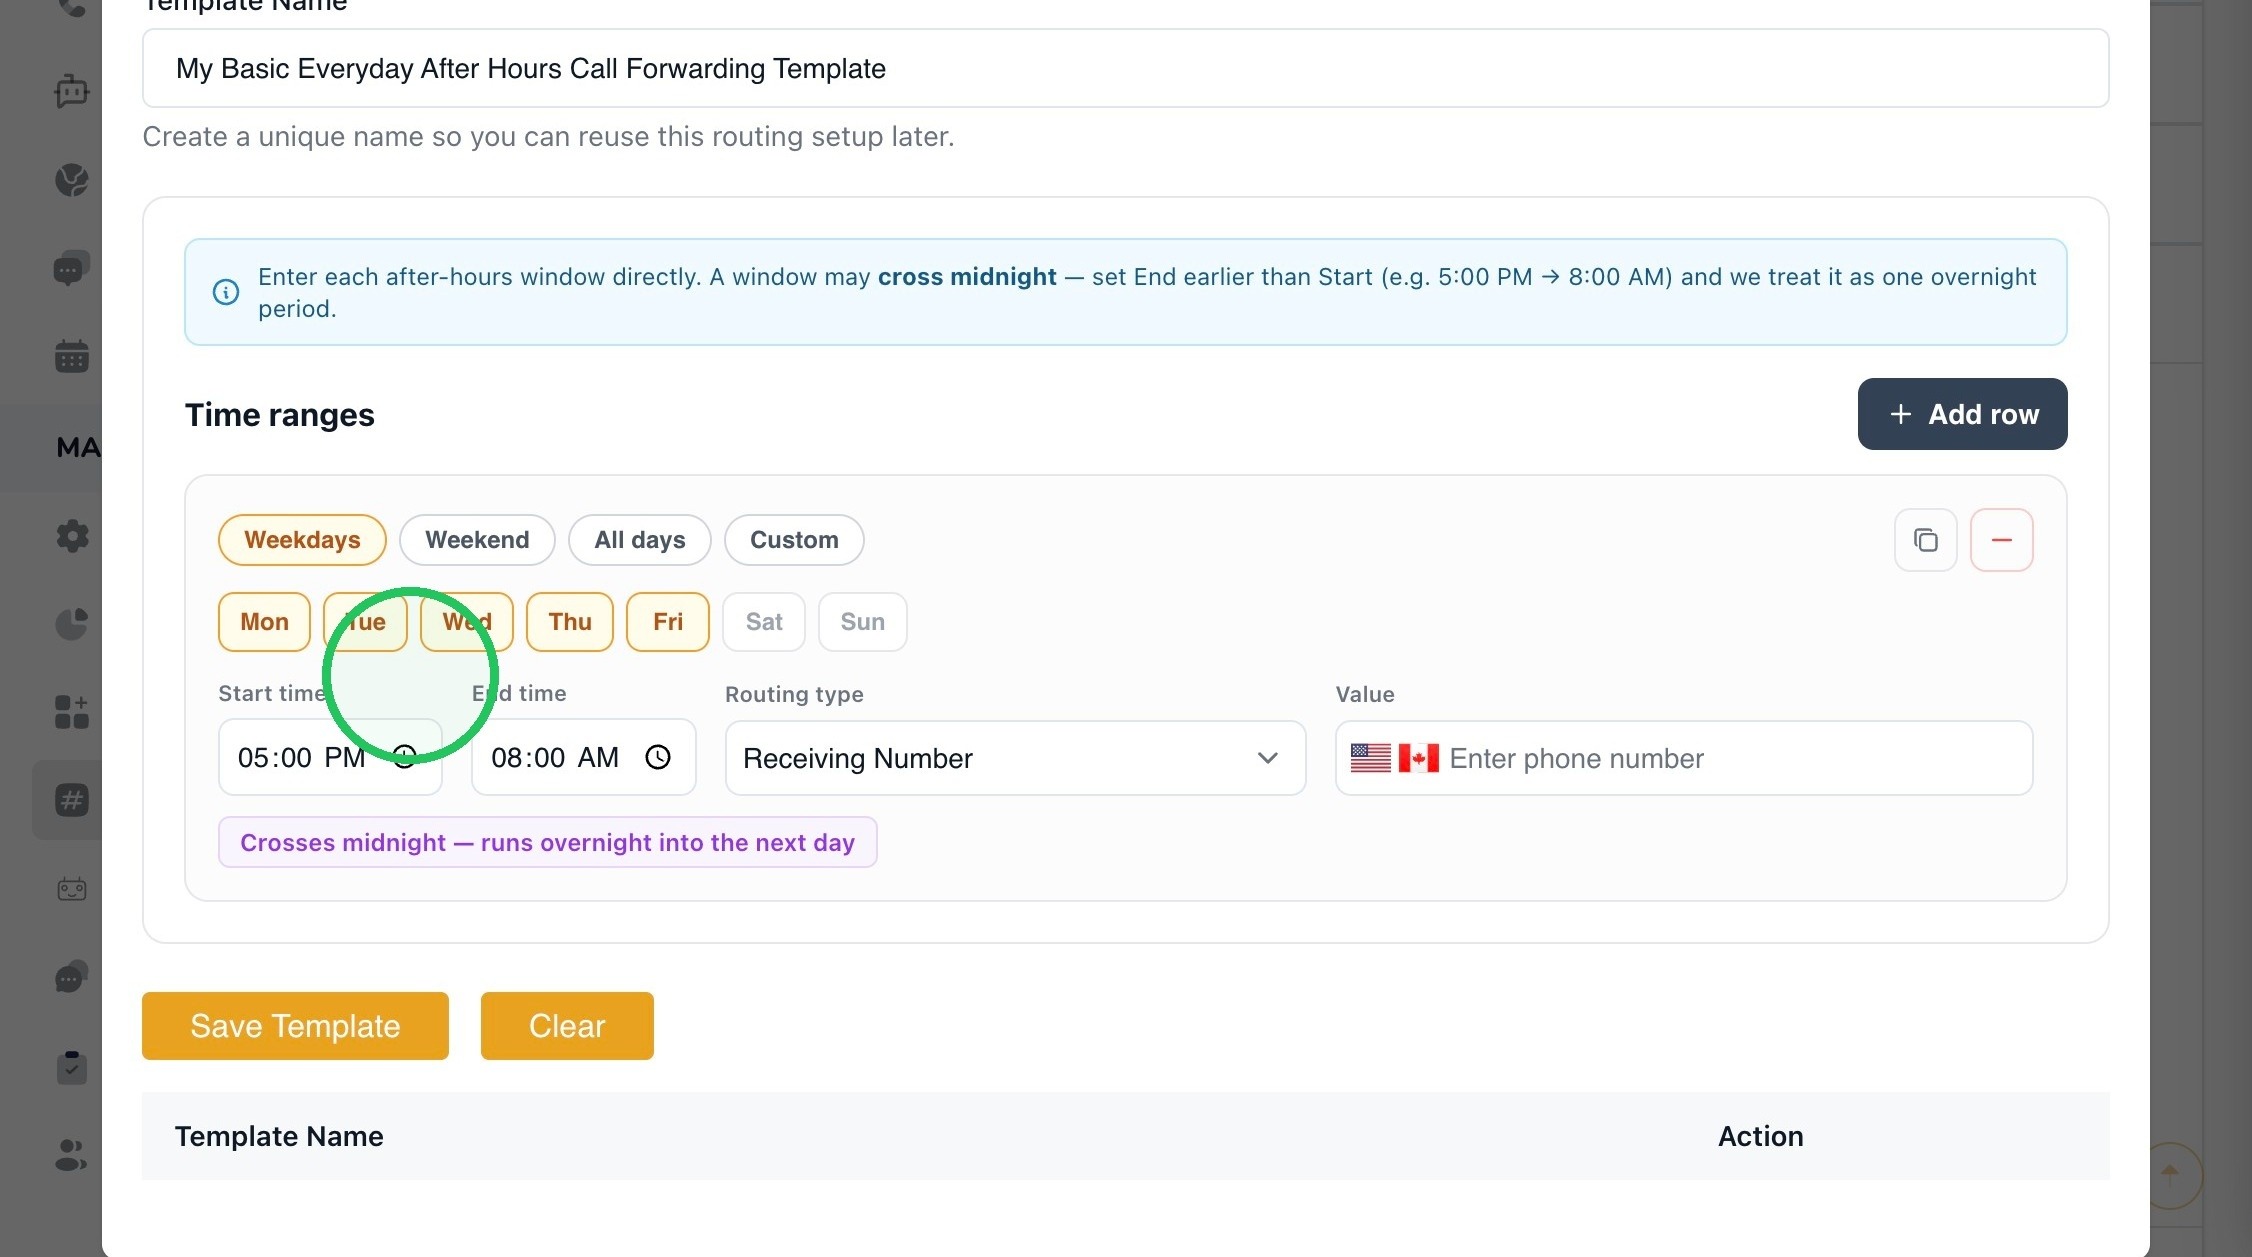The image size is (2252, 1257).
Task: Toggle the Fri day chip
Action: [668, 622]
